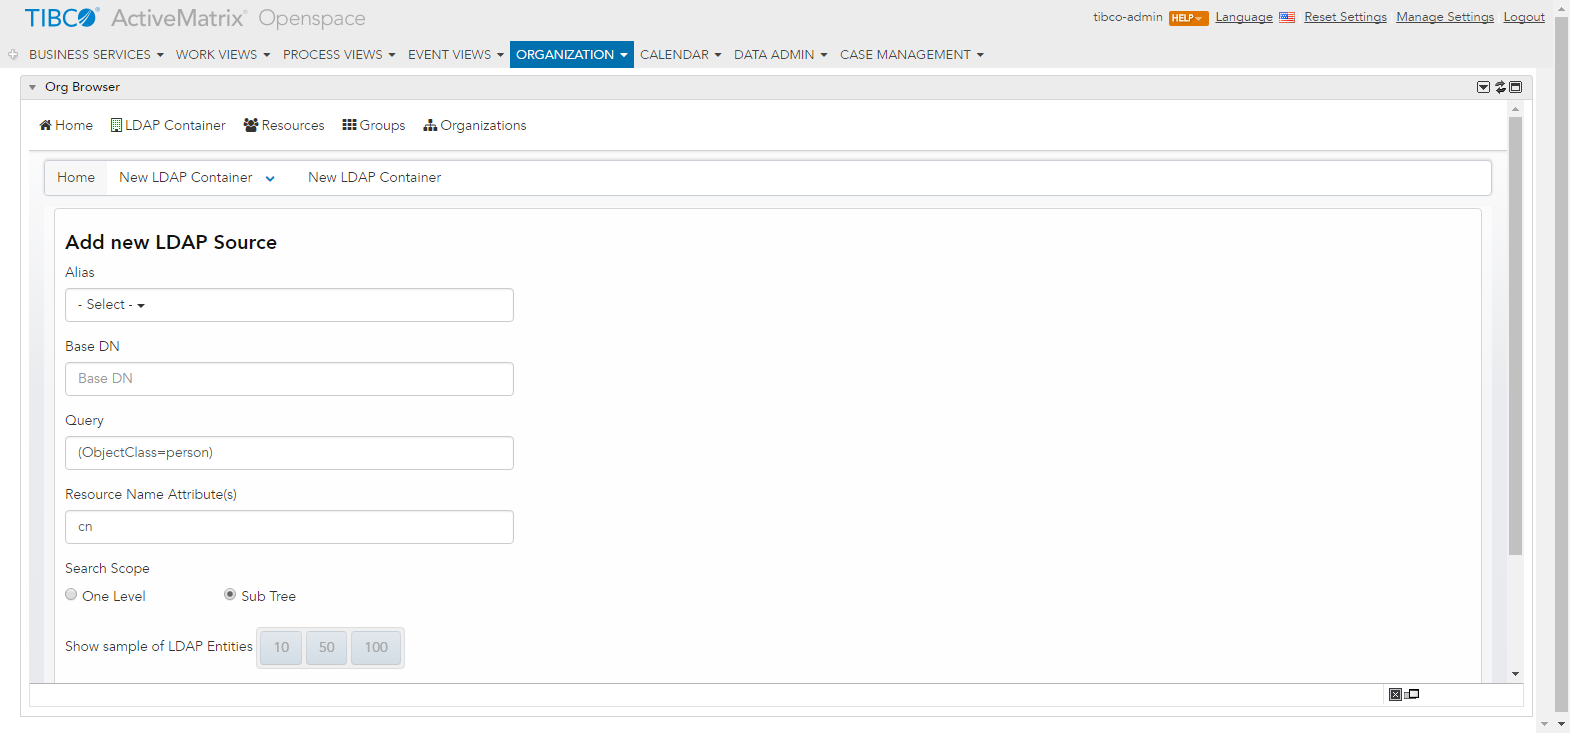The height and width of the screenshot is (733, 1570).
Task: Click the Manage Settings link
Action: point(1445,17)
